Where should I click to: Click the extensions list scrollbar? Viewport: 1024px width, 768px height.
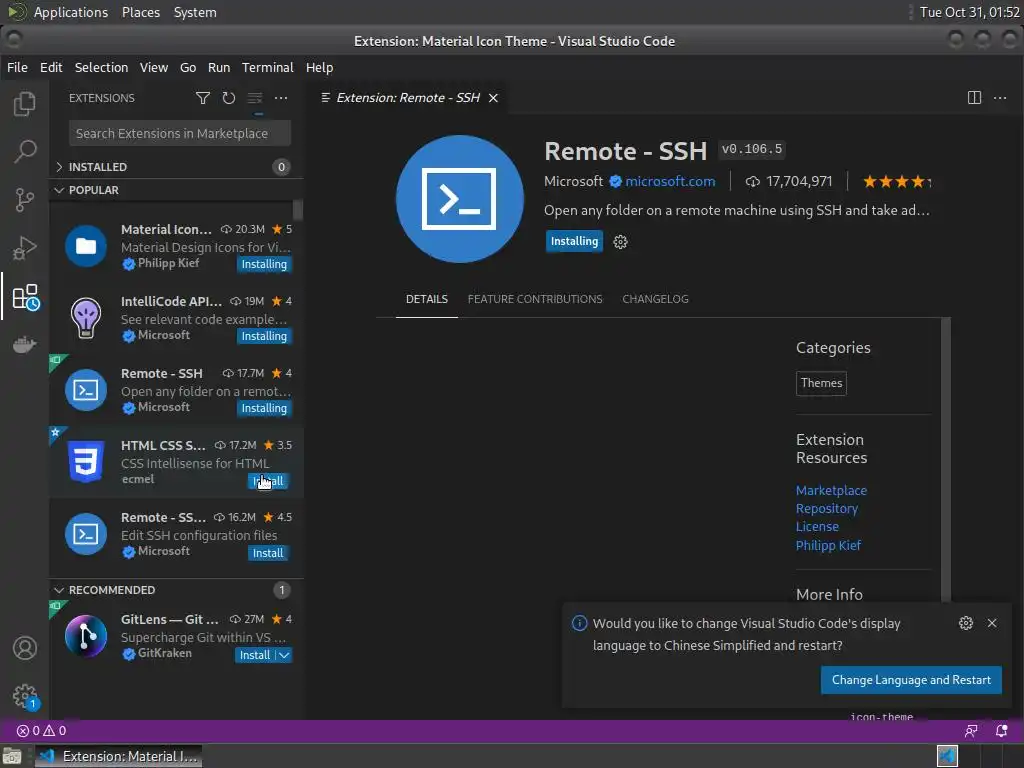pyautogui.click(x=298, y=210)
